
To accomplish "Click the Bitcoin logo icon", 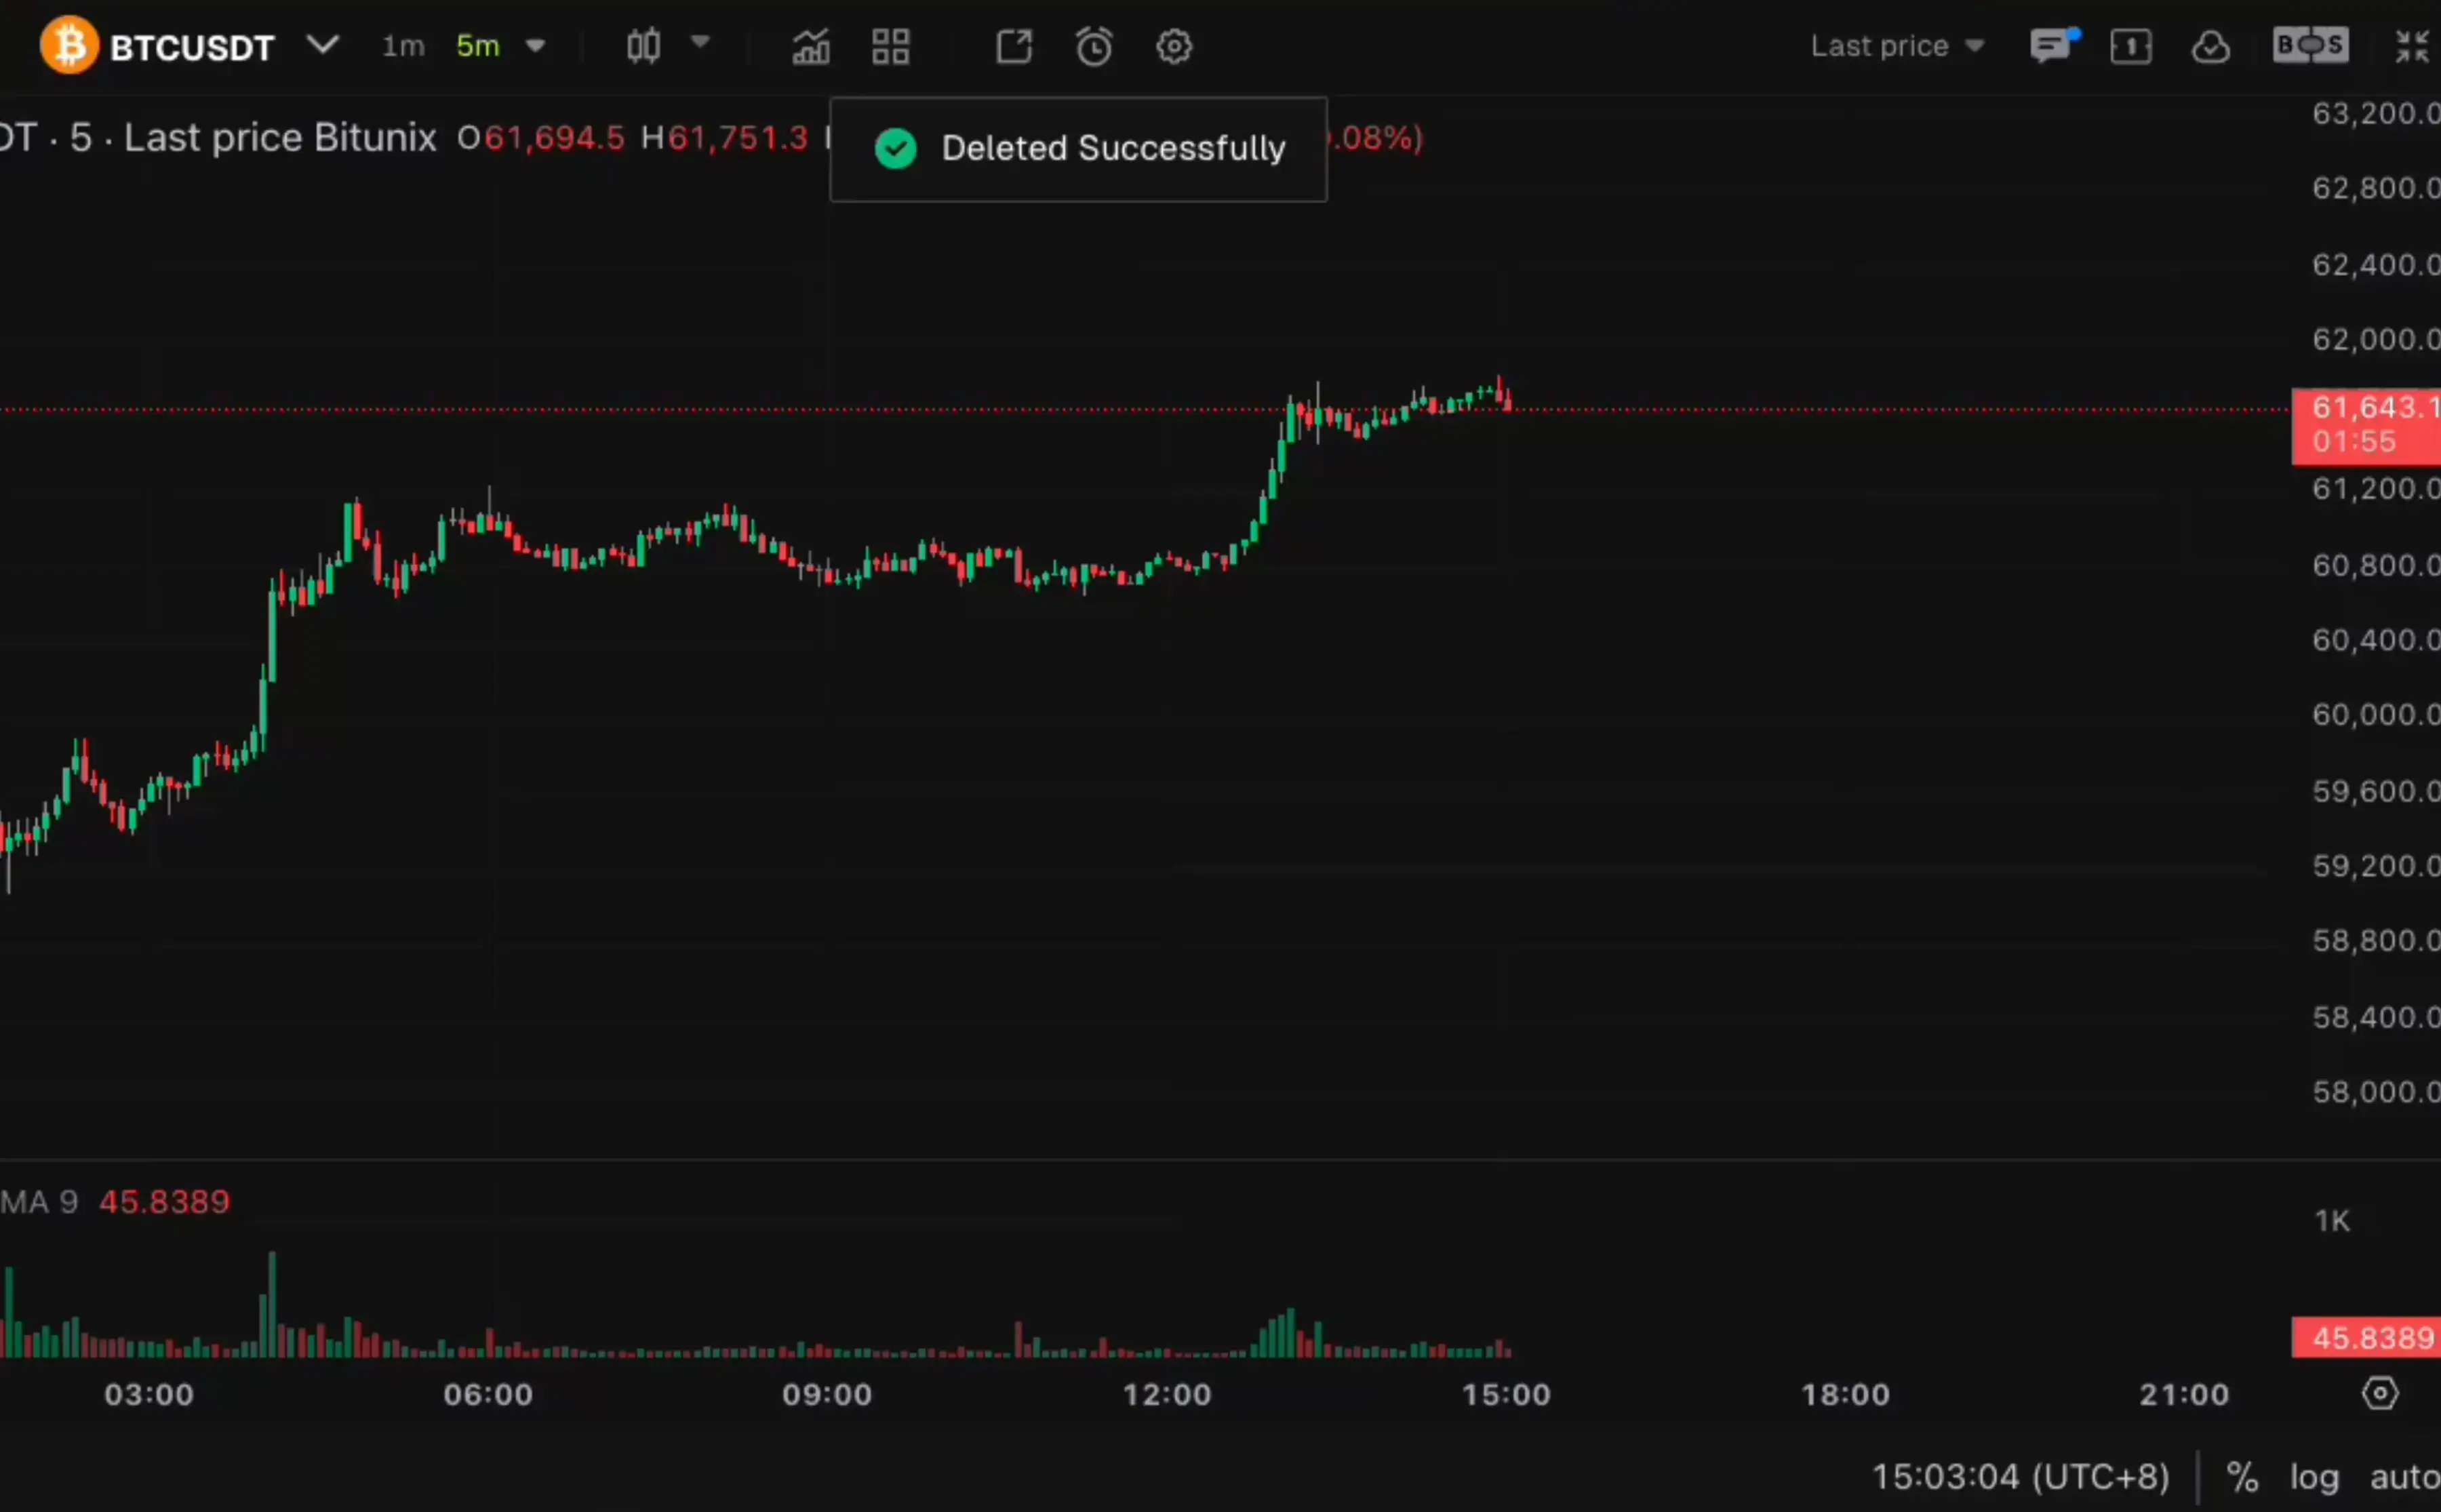I will pyautogui.click(x=69, y=45).
